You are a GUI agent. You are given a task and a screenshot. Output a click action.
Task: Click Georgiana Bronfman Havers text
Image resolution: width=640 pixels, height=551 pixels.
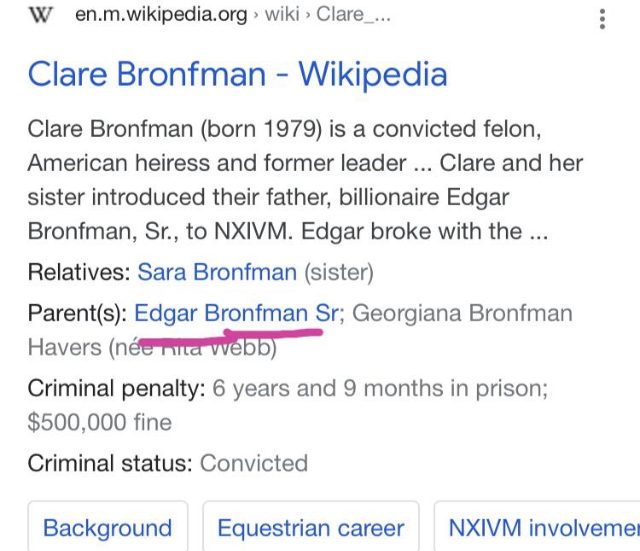tap(300, 330)
